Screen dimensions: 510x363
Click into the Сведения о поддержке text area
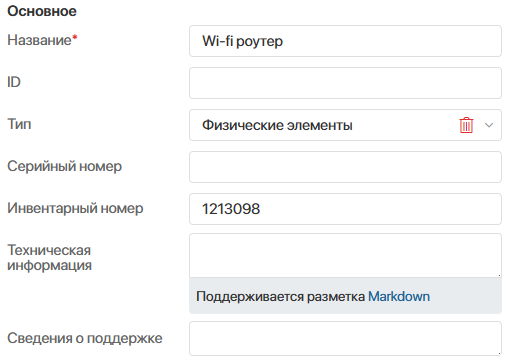pyautogui.click(x=345, y=339)
